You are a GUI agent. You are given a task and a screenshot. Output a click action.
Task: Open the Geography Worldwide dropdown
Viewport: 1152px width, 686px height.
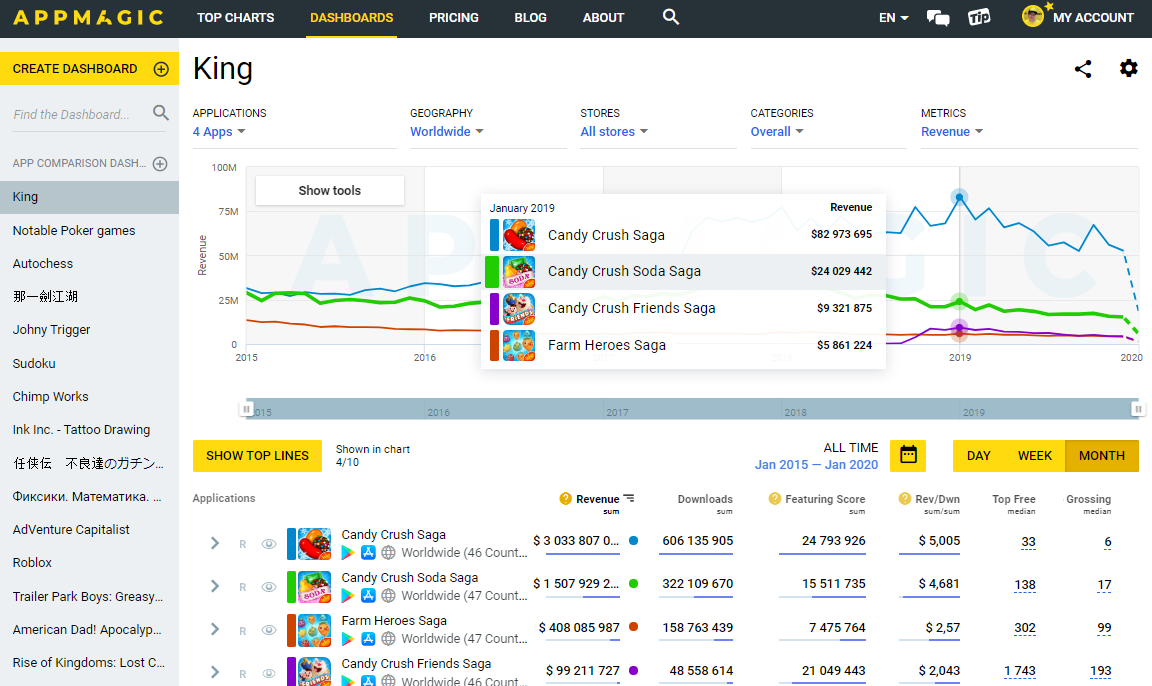446,132
